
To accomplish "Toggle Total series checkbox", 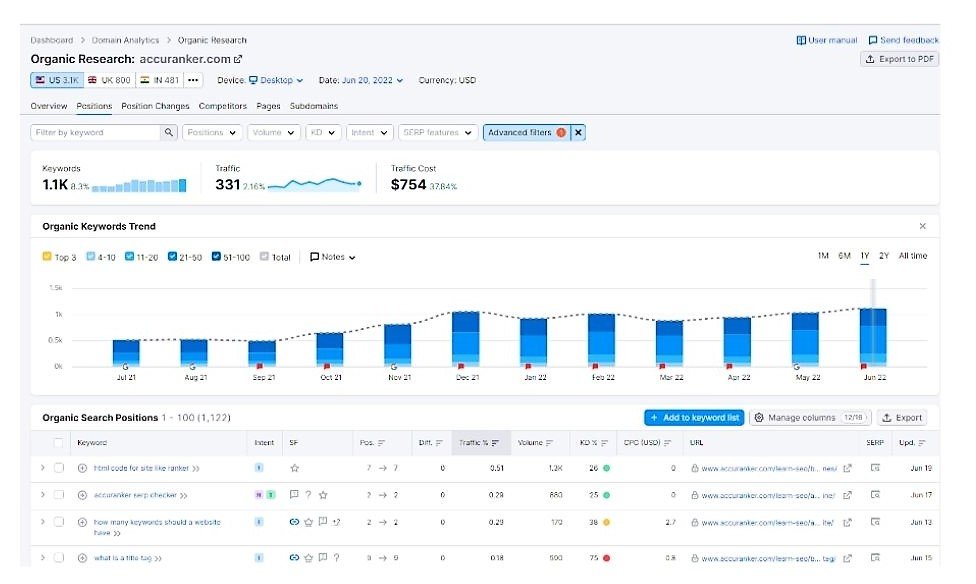I will pos(264,257).
